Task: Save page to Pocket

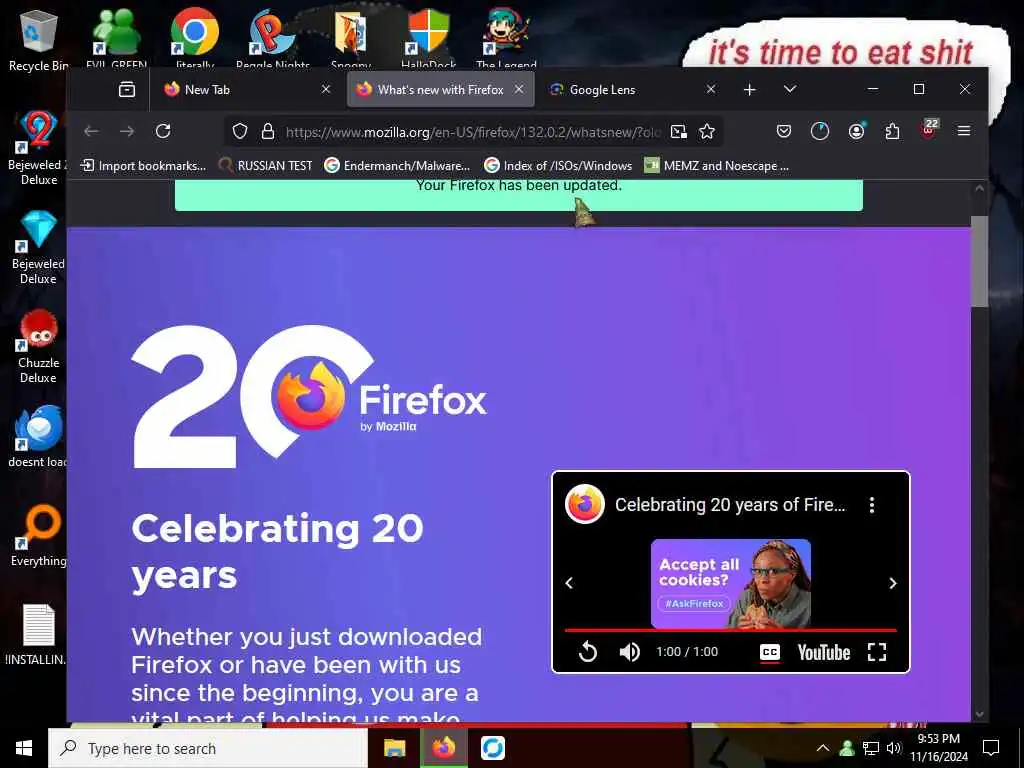Action: 784,131
